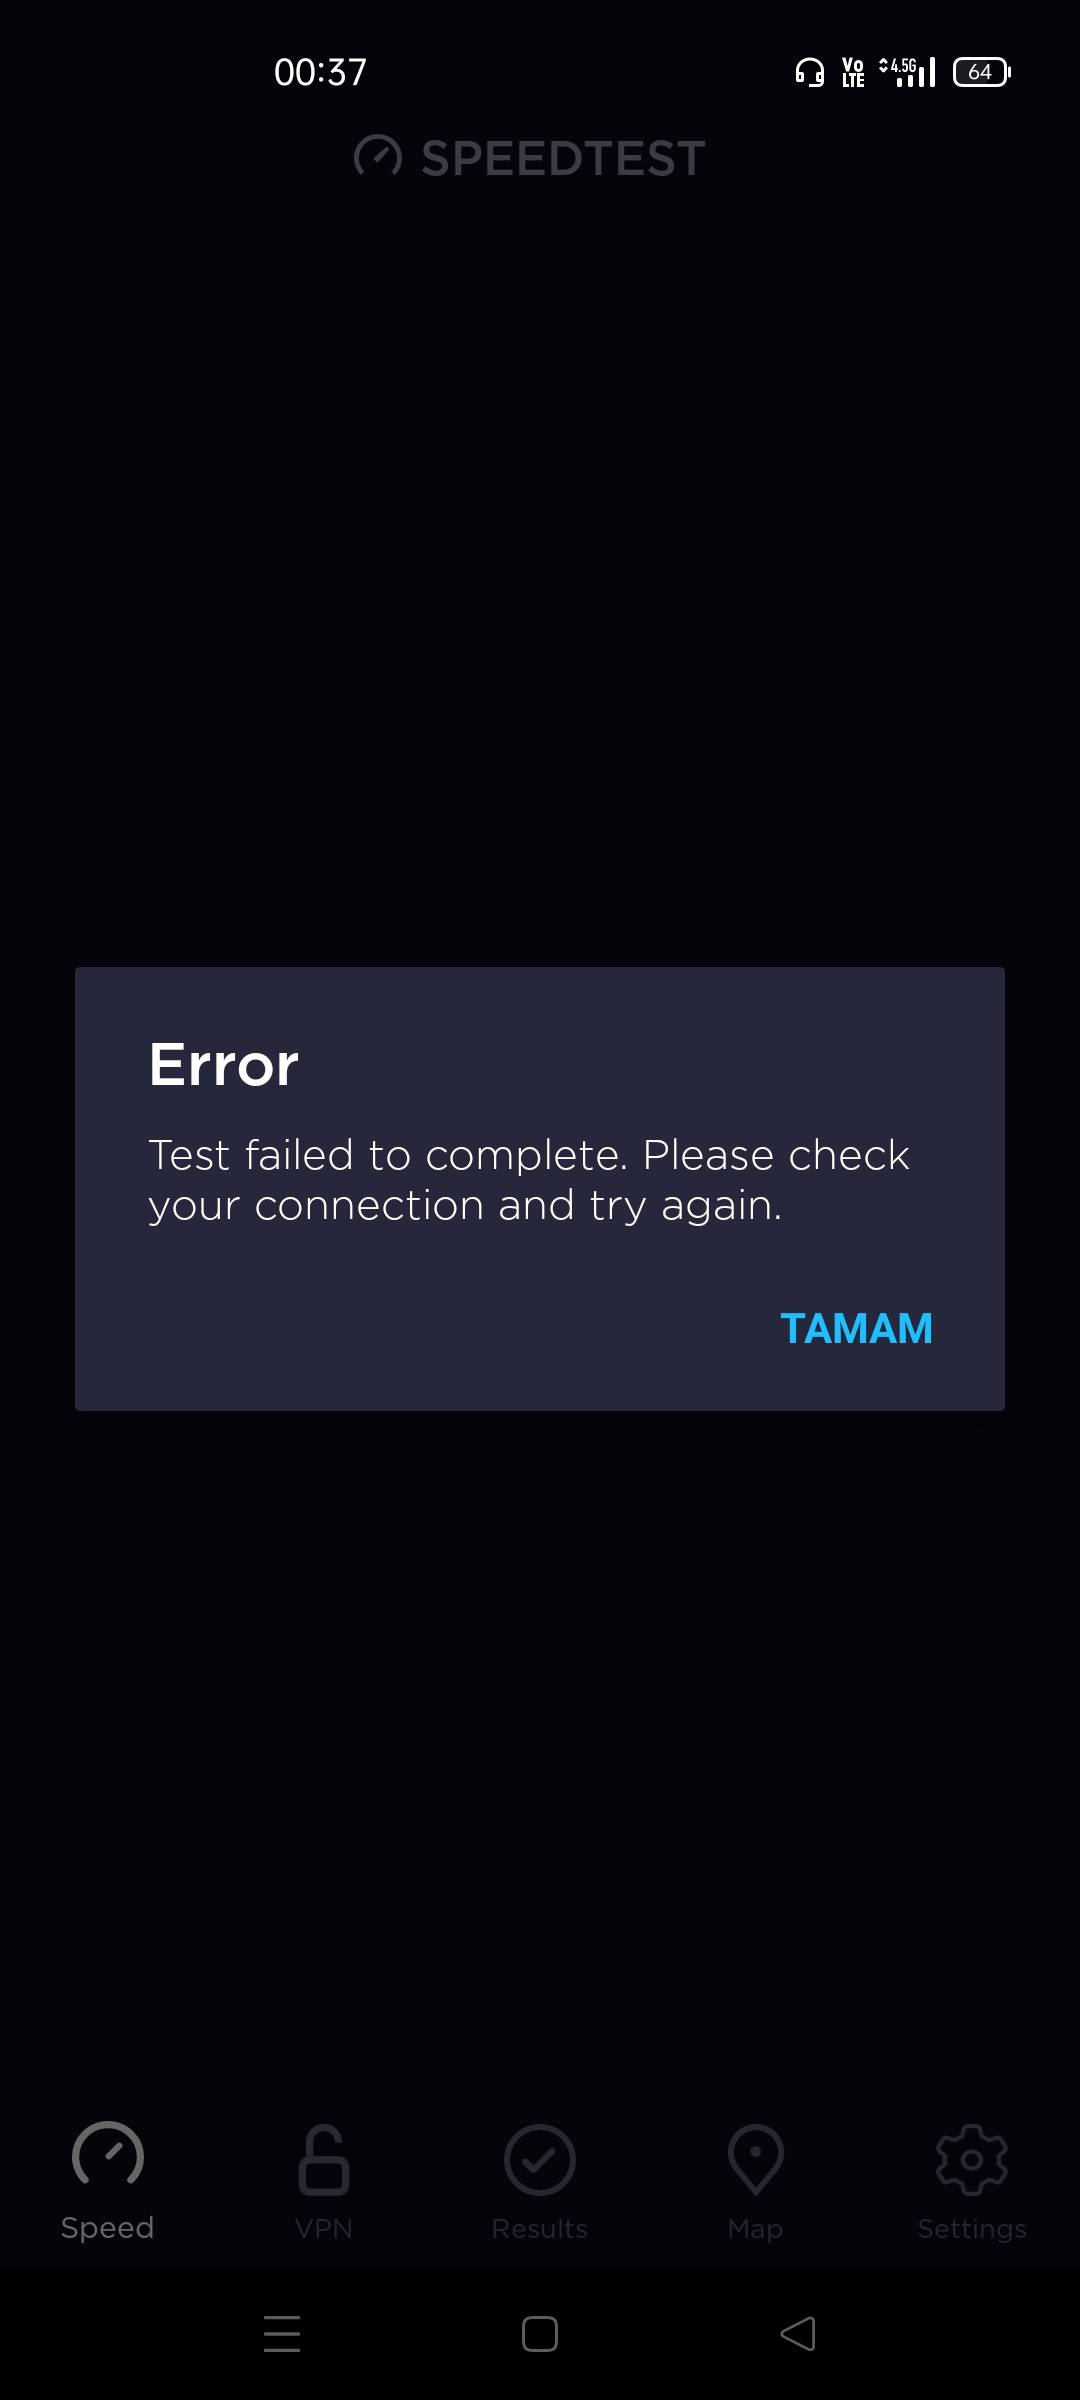Screen dimensions: 1080x2400
Task: Select the Results tab label
Action: click(x=540, y=2229)
